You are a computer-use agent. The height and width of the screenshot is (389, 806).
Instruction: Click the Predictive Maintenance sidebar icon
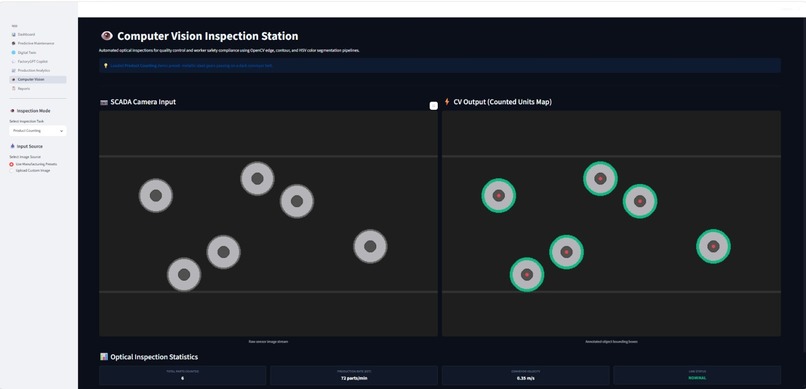pyautogui.click(x=13, y=43)
